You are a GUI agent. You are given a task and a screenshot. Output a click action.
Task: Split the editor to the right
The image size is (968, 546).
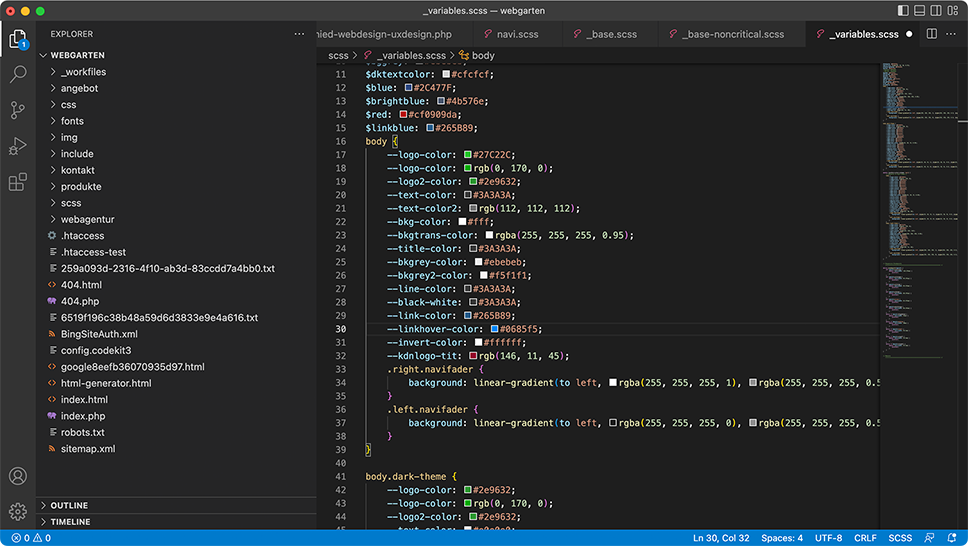pyautogui.click(x=932, y=34)
